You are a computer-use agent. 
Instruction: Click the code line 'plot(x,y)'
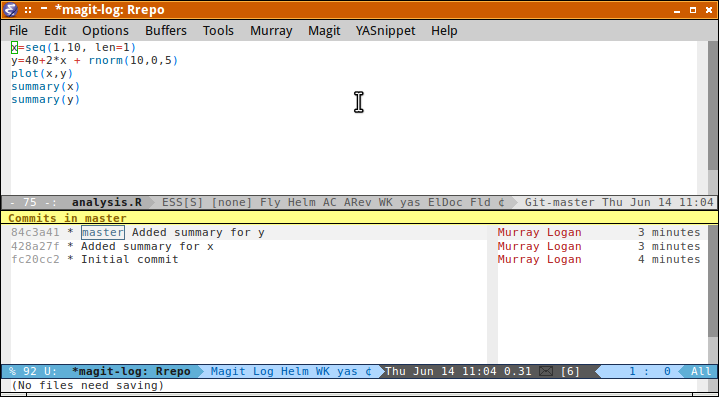(x=42, y=73)
